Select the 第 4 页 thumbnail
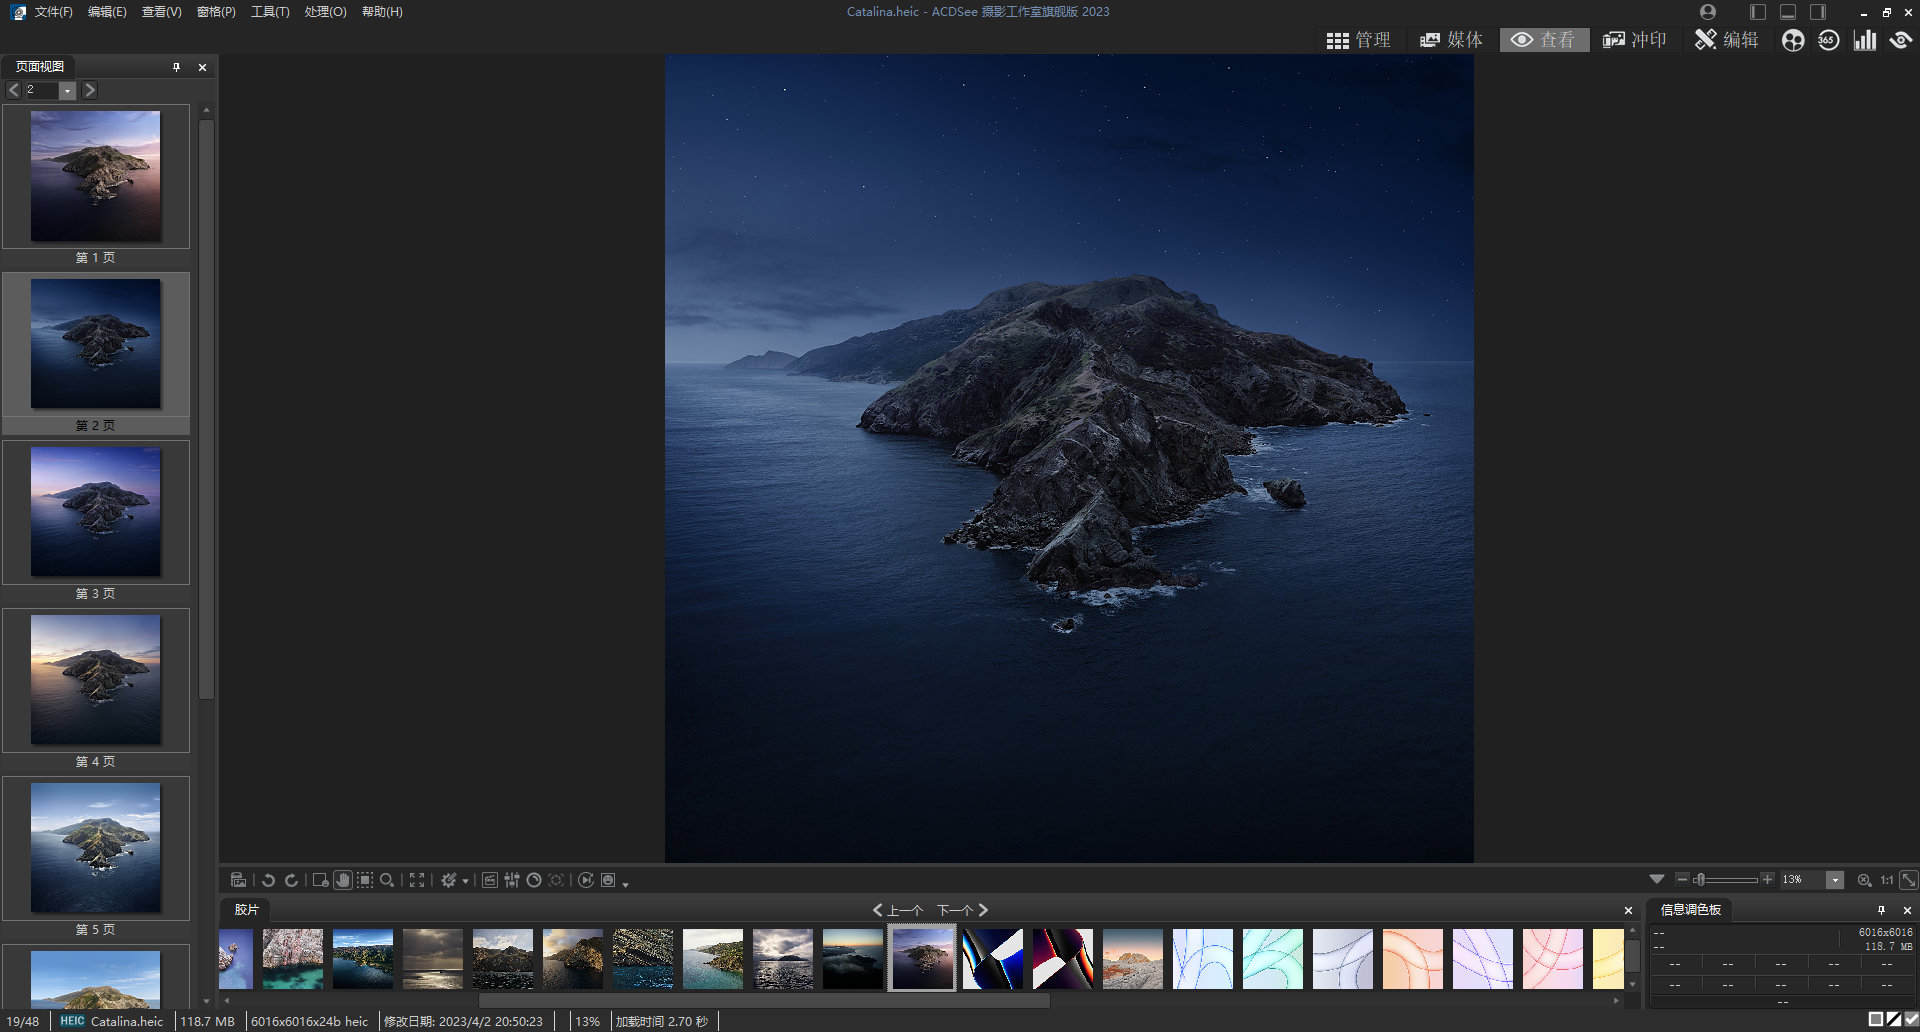The image size is (1920, 1032). [x=96, y=681]
